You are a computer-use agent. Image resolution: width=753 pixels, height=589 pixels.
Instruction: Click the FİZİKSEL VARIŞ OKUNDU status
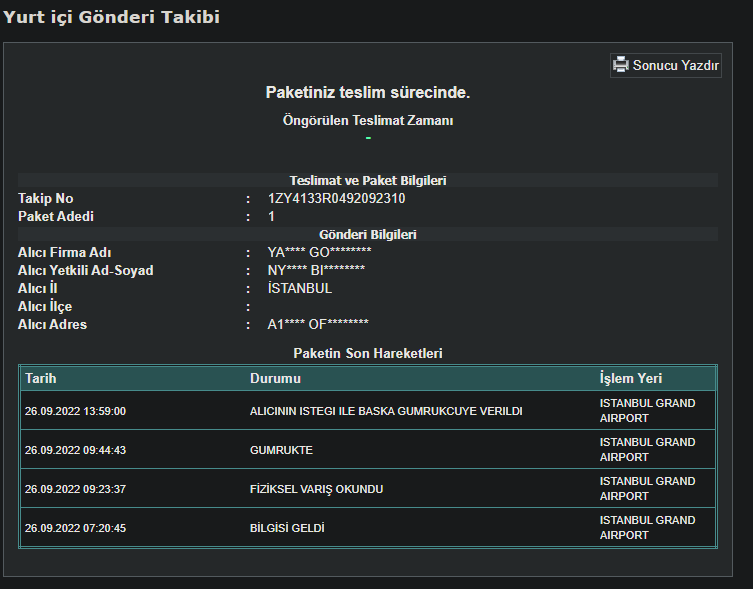point(316,489)
